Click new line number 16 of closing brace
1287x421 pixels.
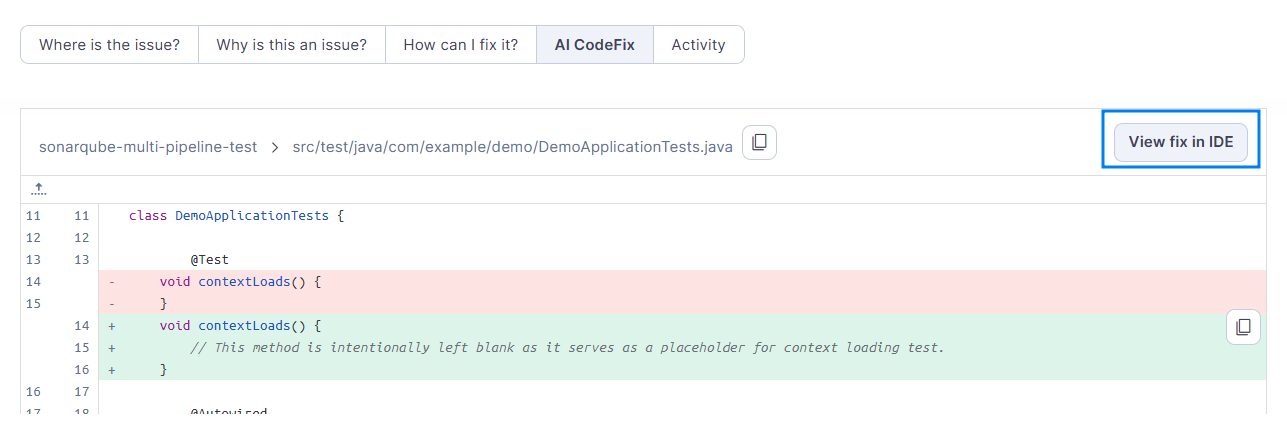click(82, 370)
